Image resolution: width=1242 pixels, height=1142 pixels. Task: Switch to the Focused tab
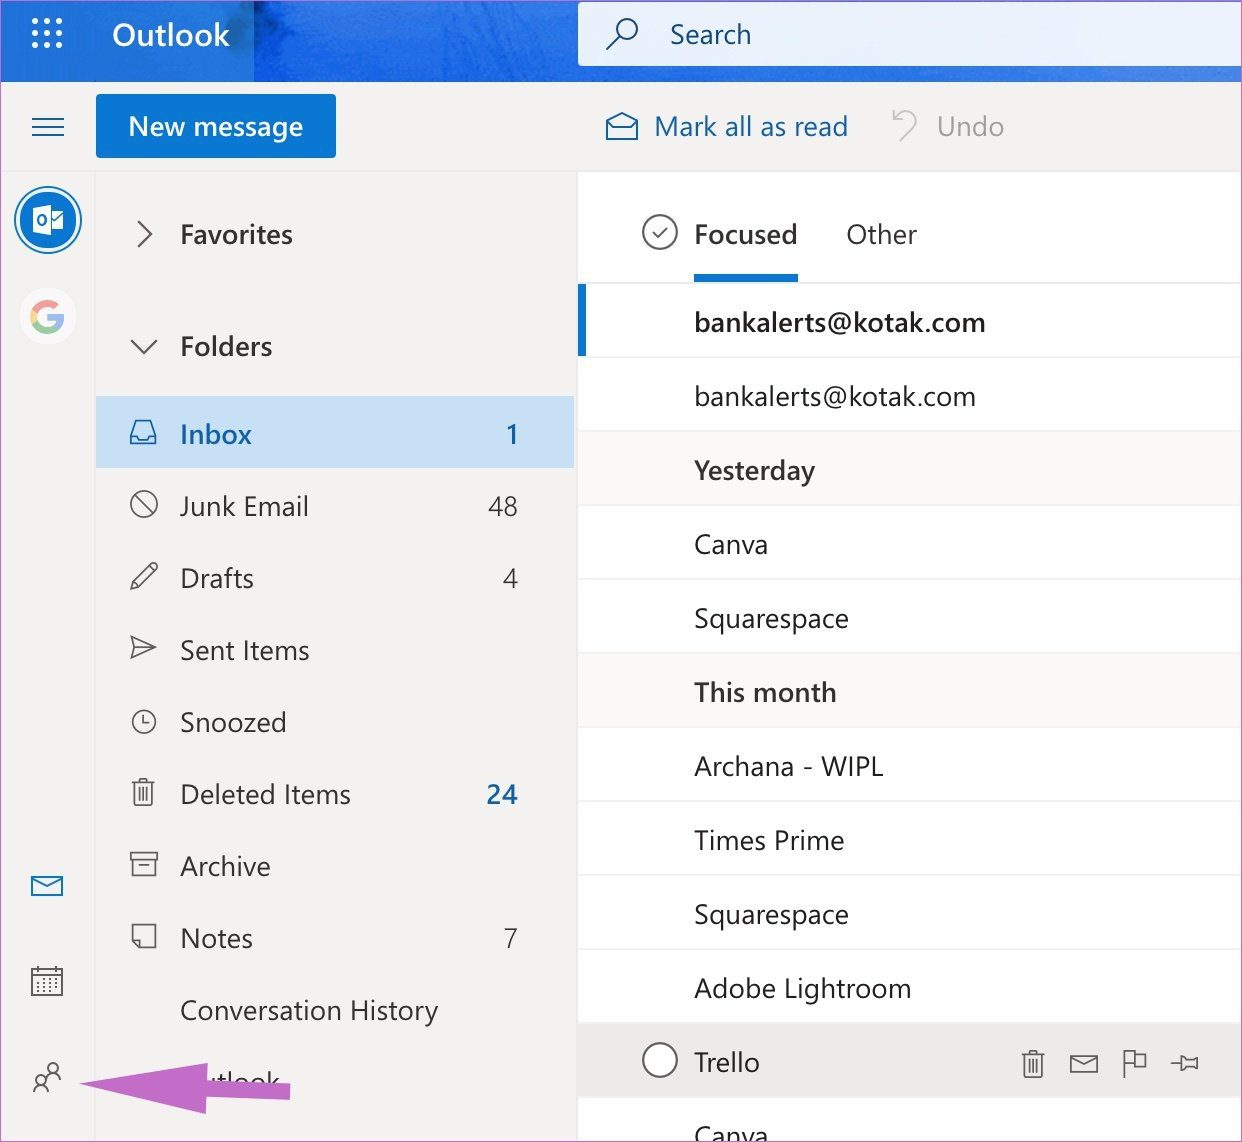(x=746, y=235)
